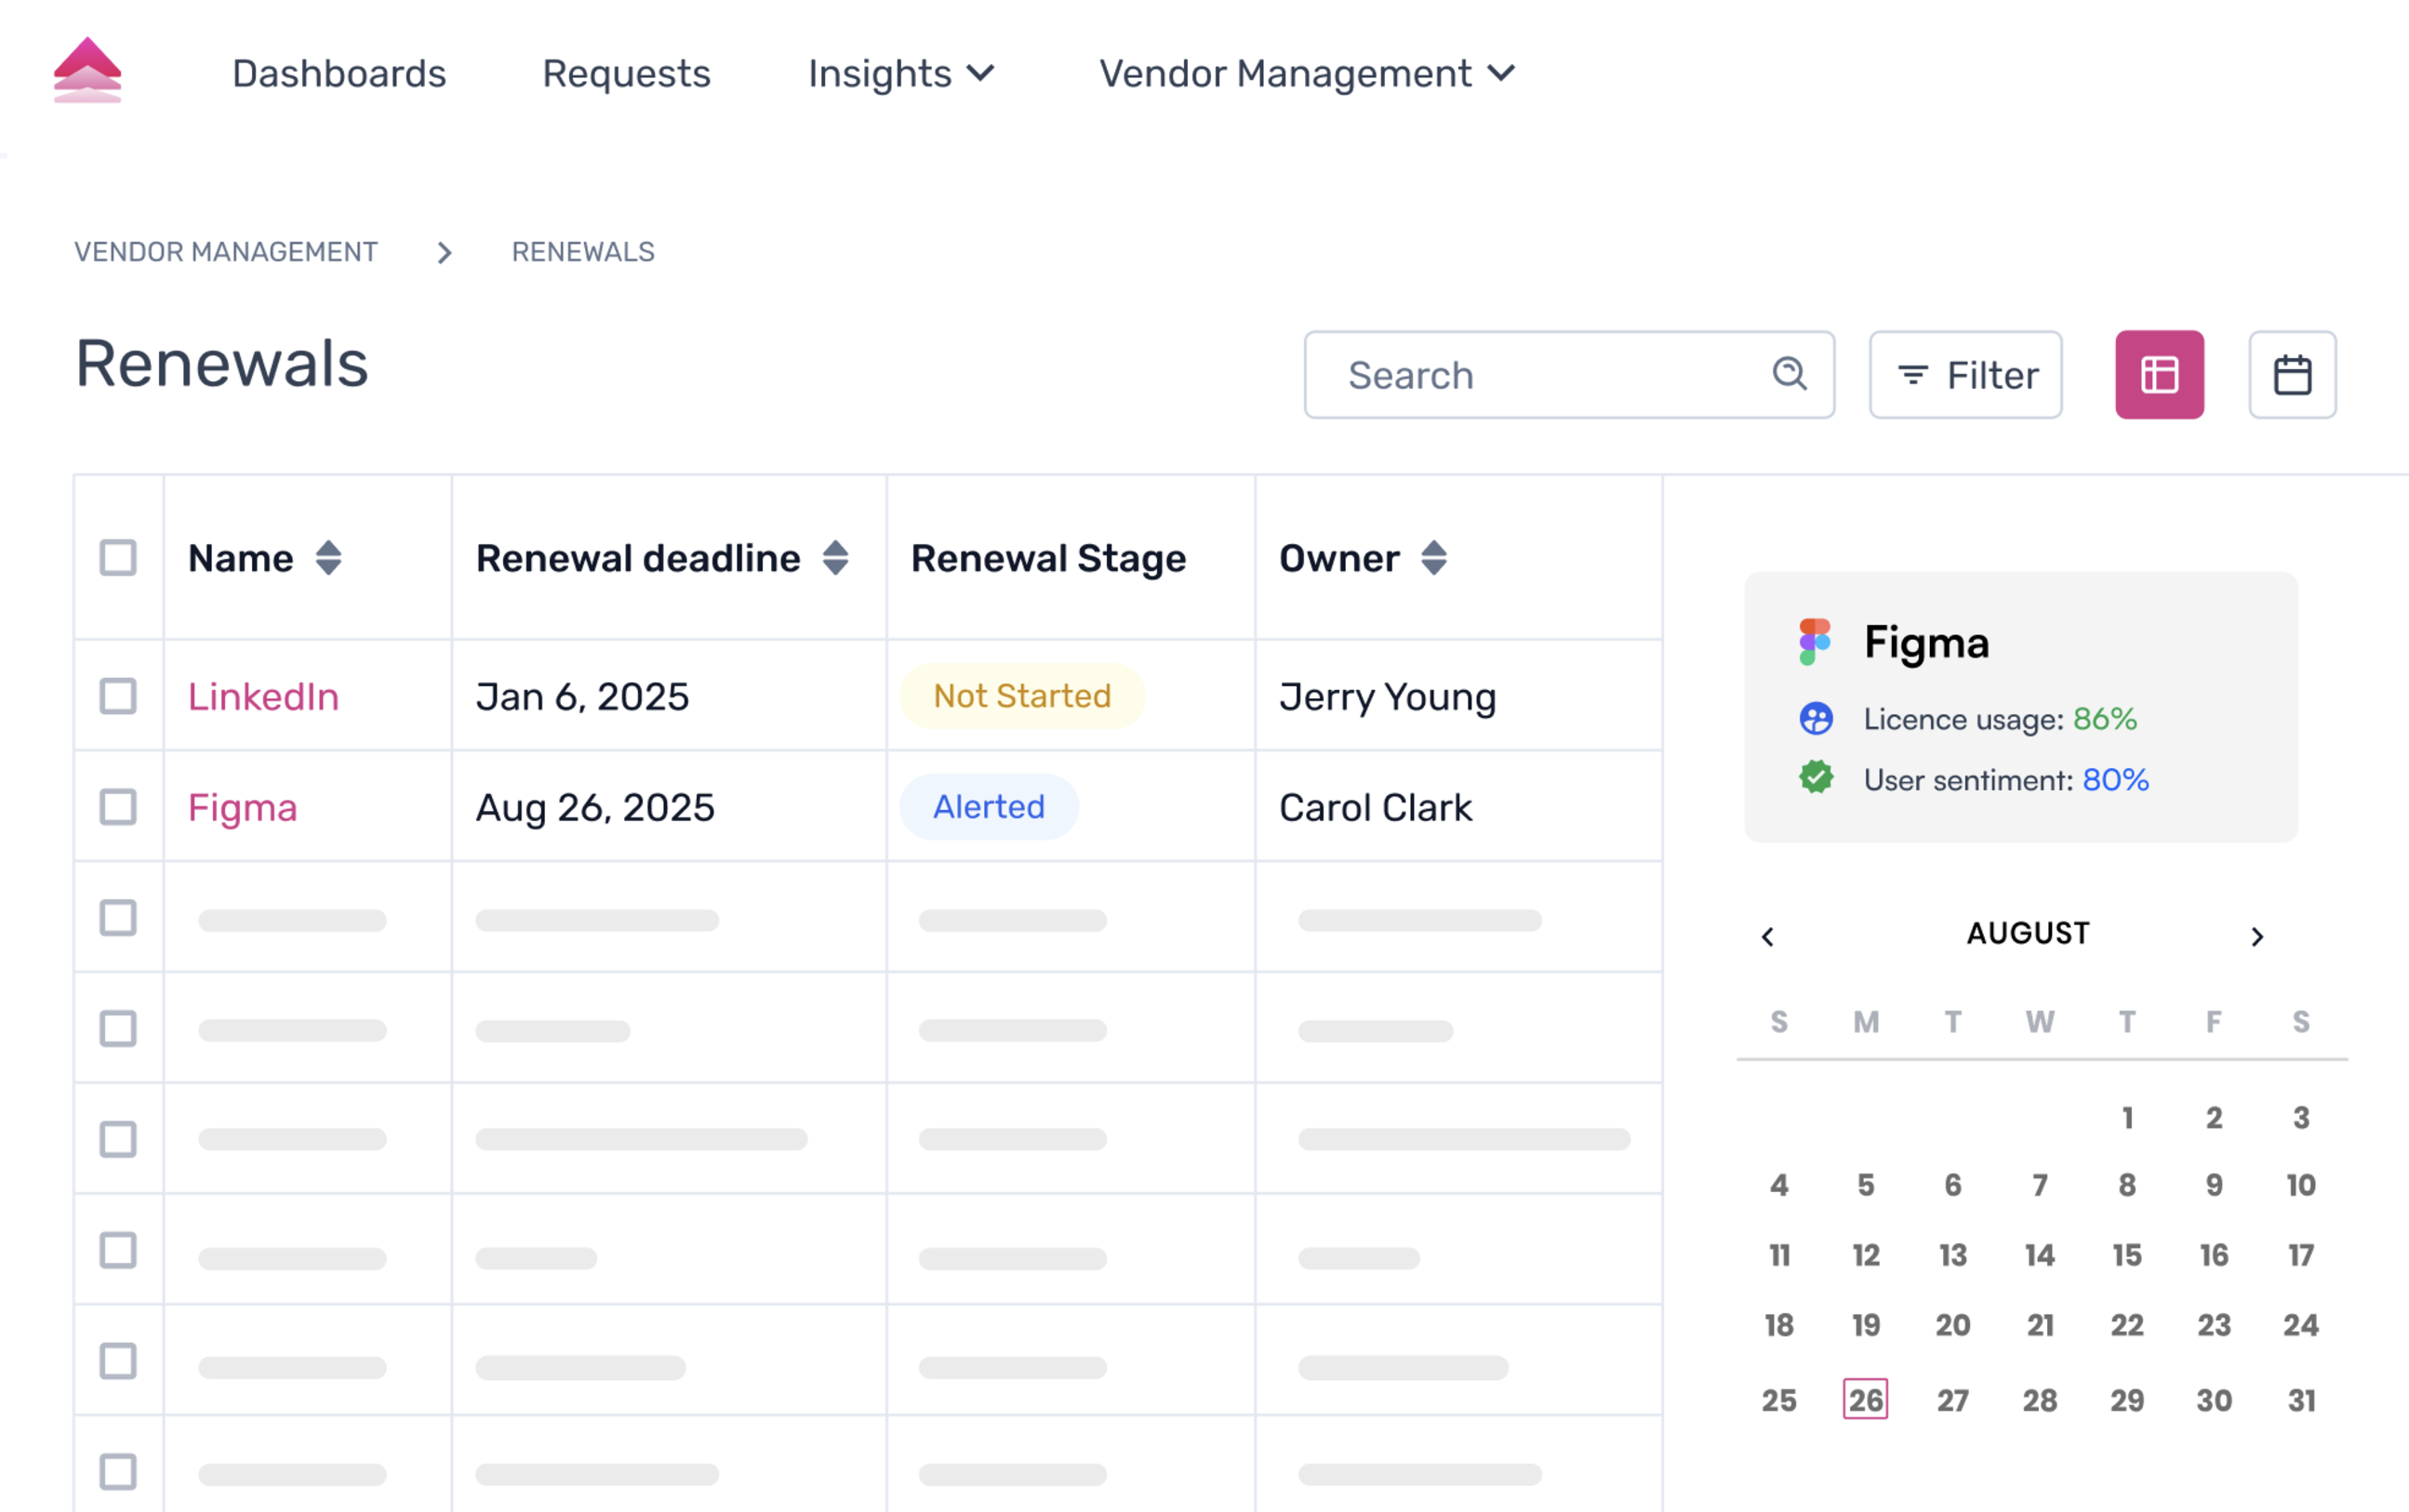The height and width of the screenshot is (1512, 2409).
Task: Click the pink app logo
Action: tap(87, 70)
